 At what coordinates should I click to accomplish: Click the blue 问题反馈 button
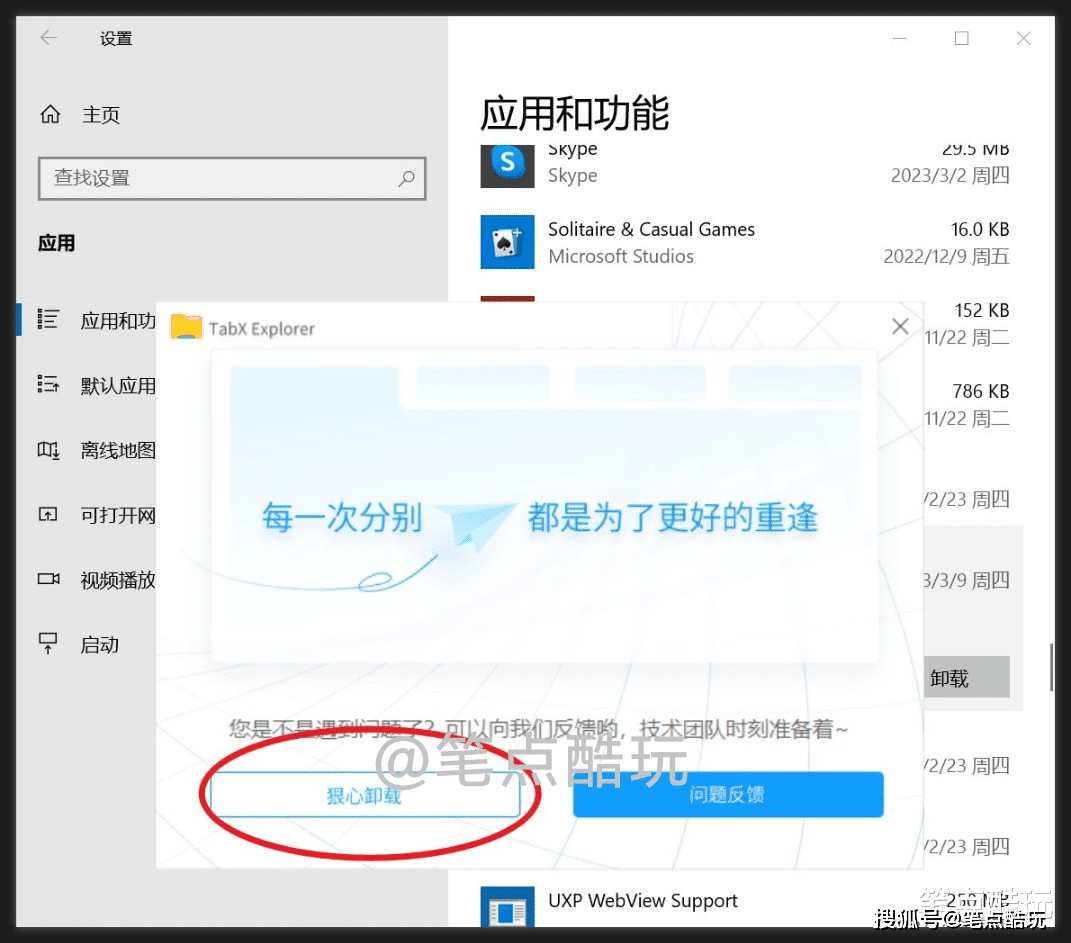pos(728,795)
